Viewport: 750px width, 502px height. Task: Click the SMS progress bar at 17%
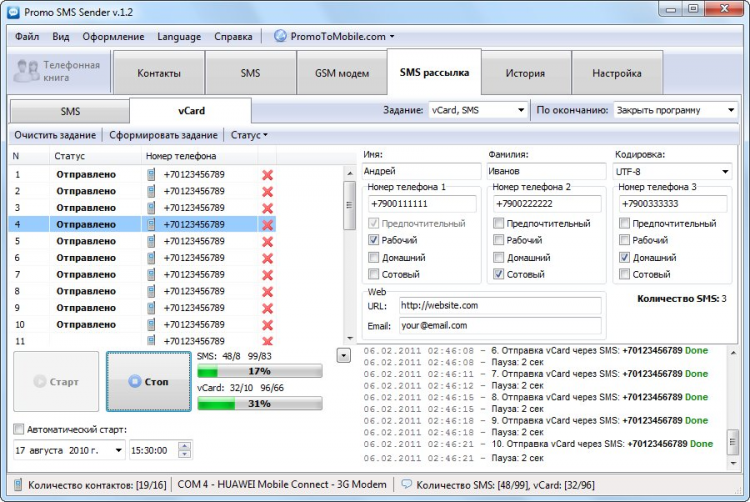pos(260,371)
